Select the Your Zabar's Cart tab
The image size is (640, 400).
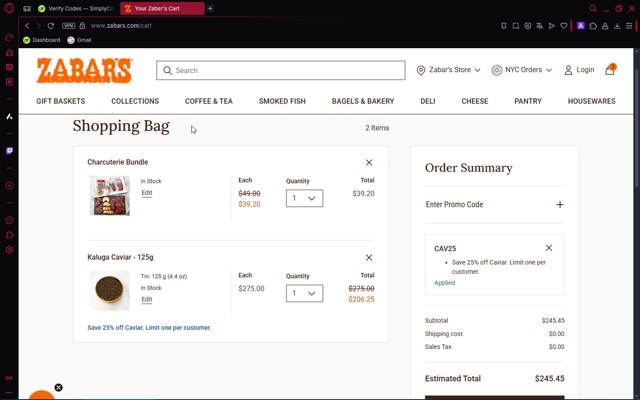click(x=162, y=9)
